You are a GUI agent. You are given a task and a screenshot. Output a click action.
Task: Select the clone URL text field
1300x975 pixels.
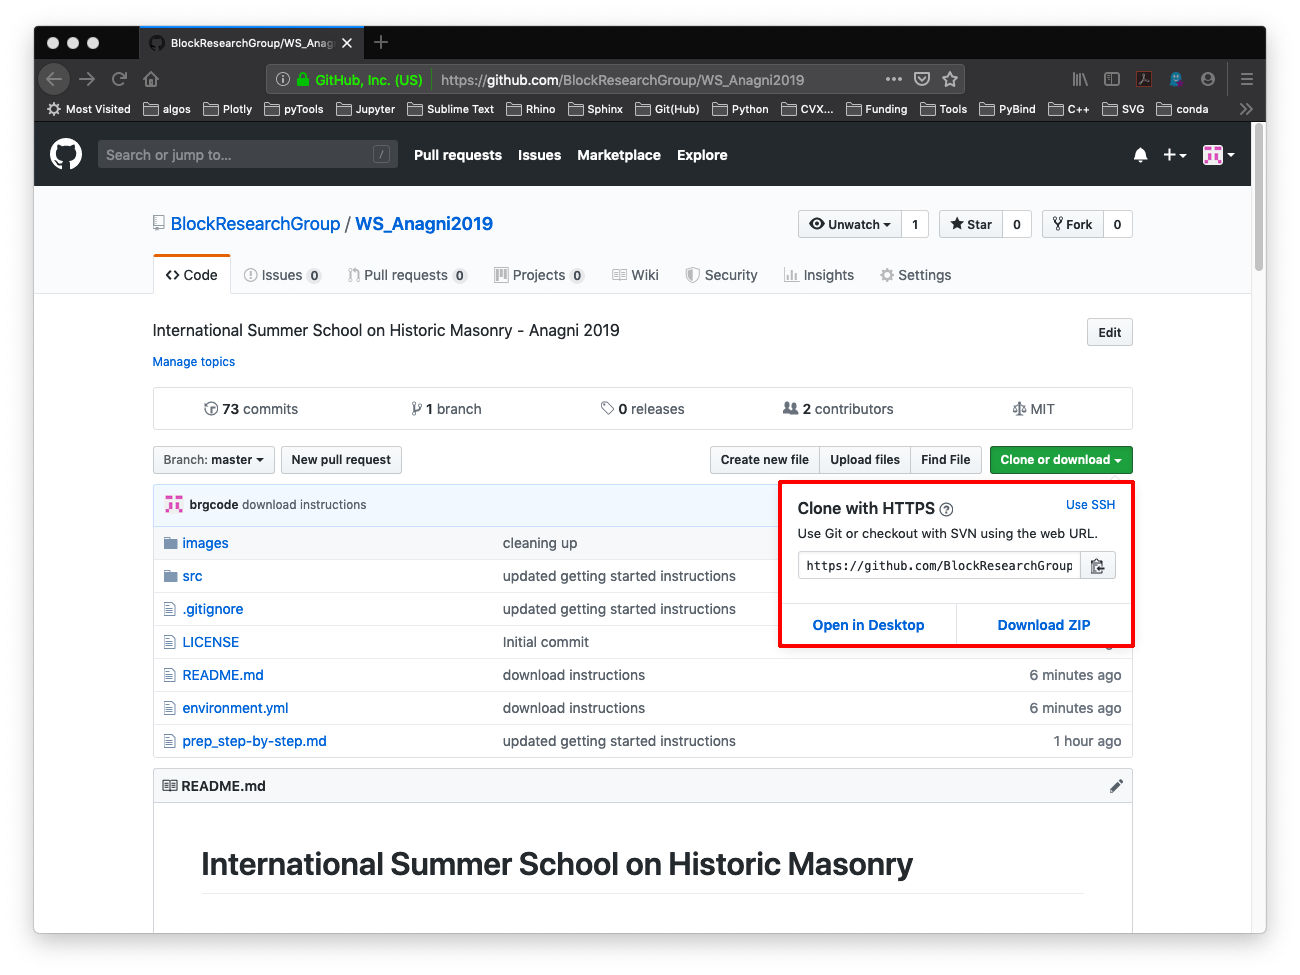pos(939,566)
